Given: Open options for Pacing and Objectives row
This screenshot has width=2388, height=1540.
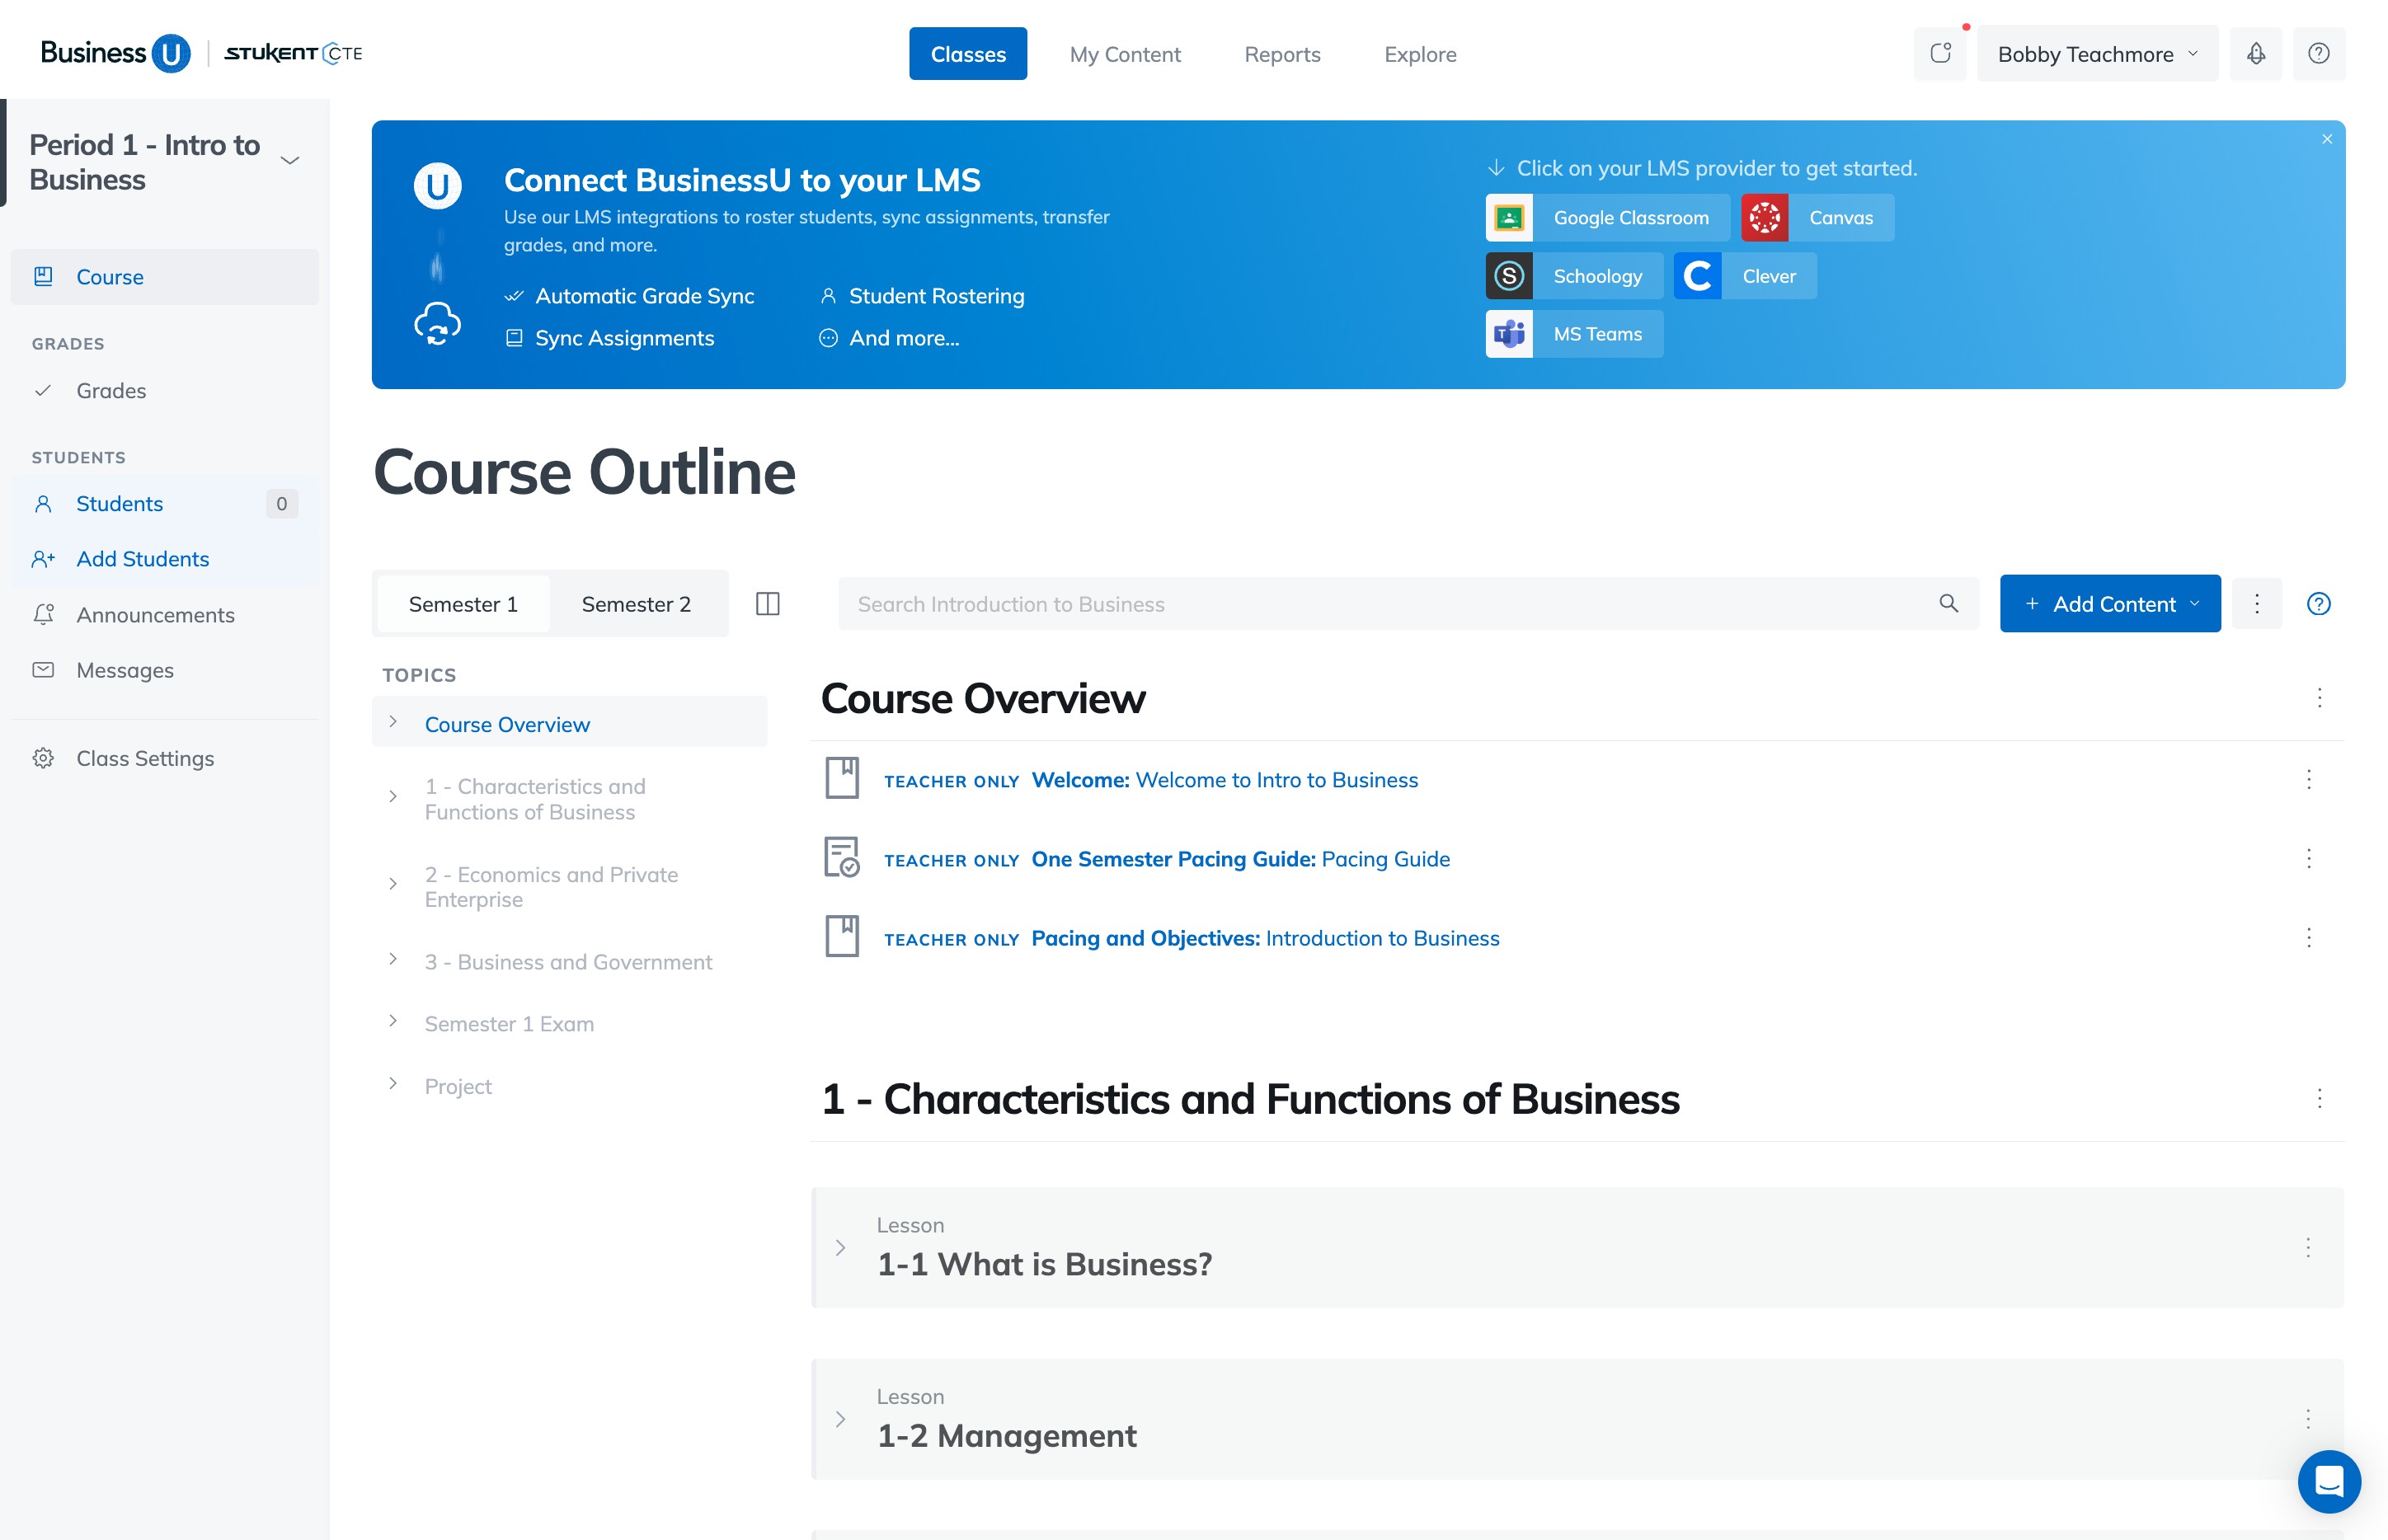Looking at the screenshot, I should (2309, 937).
